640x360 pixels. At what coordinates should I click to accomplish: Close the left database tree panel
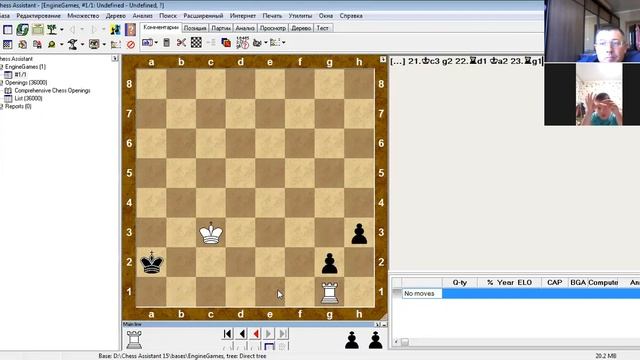point(115,58)
